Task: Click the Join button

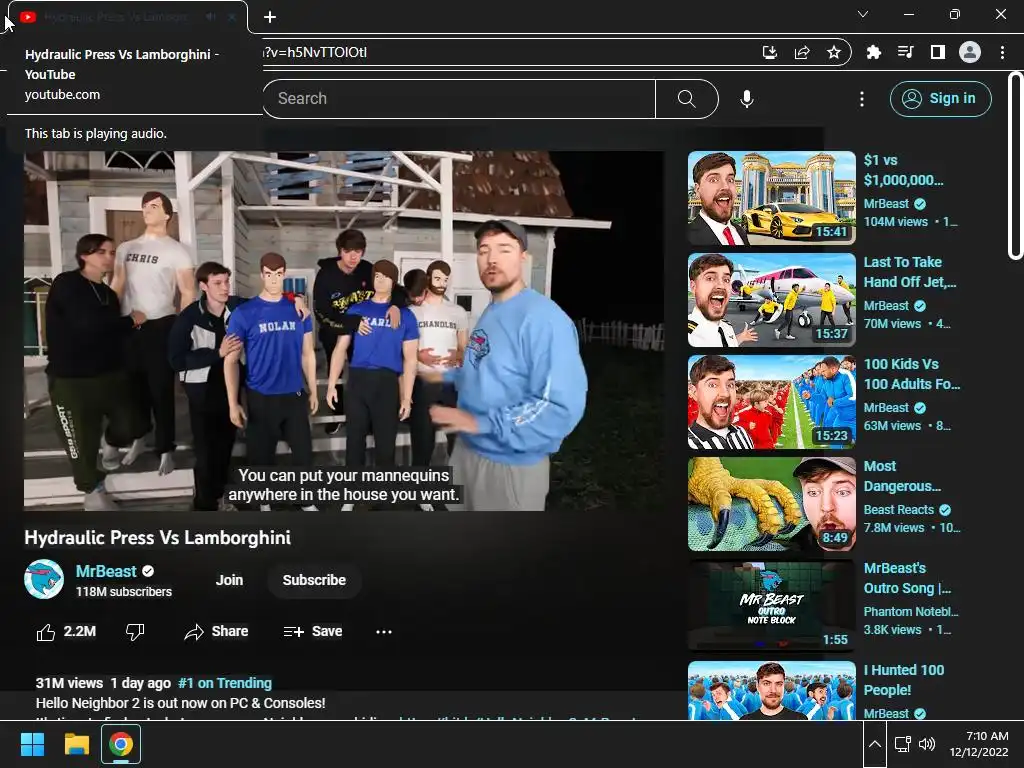Action: pos(229,580)
